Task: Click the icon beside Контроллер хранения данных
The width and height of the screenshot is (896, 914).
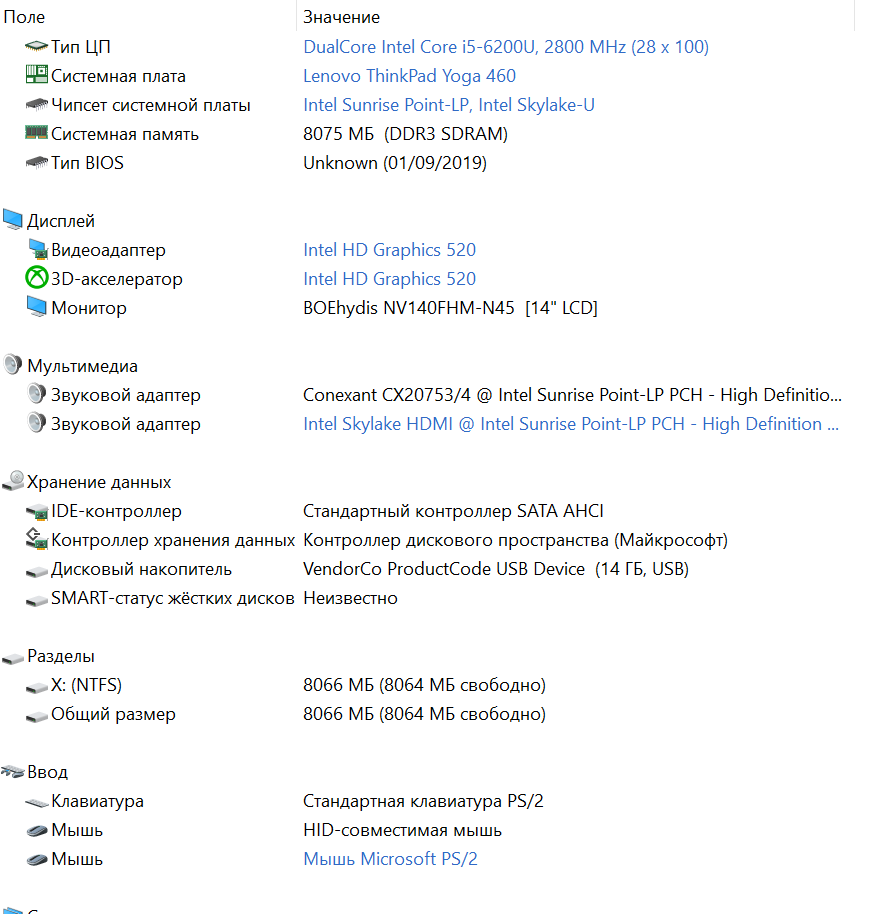Action: [x=37, y=539]
